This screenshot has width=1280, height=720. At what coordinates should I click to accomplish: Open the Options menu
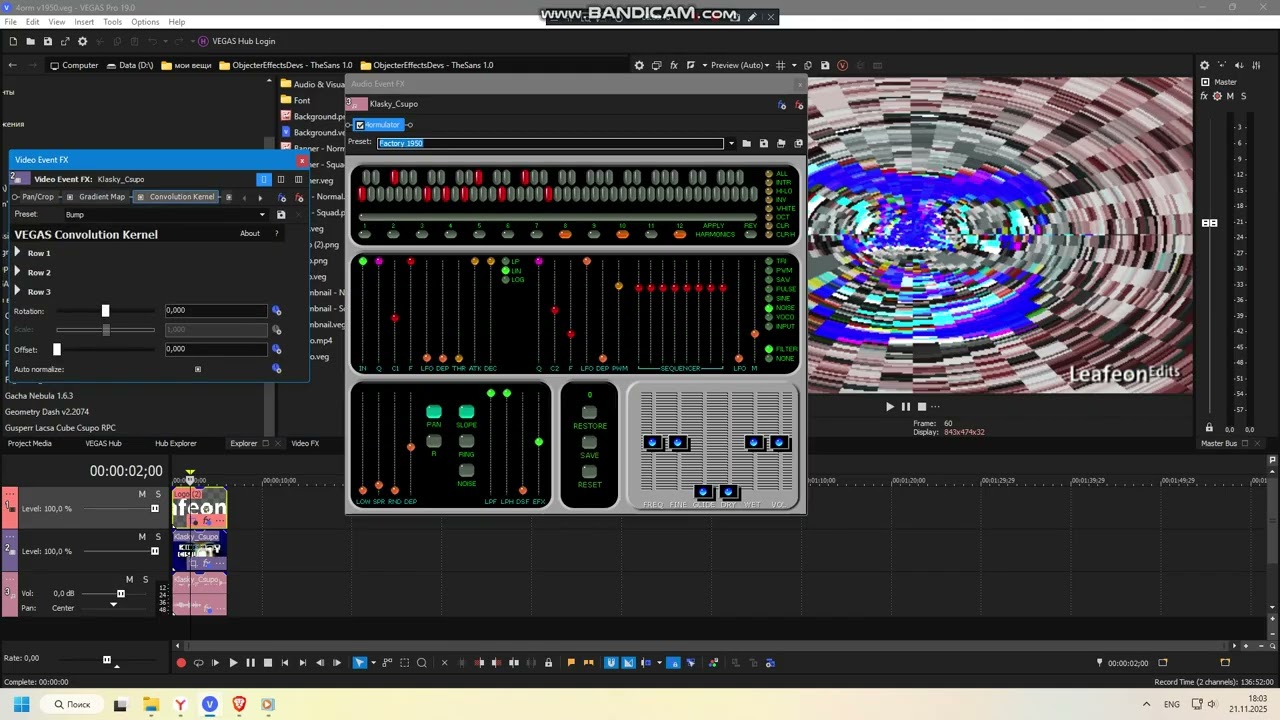145,21
